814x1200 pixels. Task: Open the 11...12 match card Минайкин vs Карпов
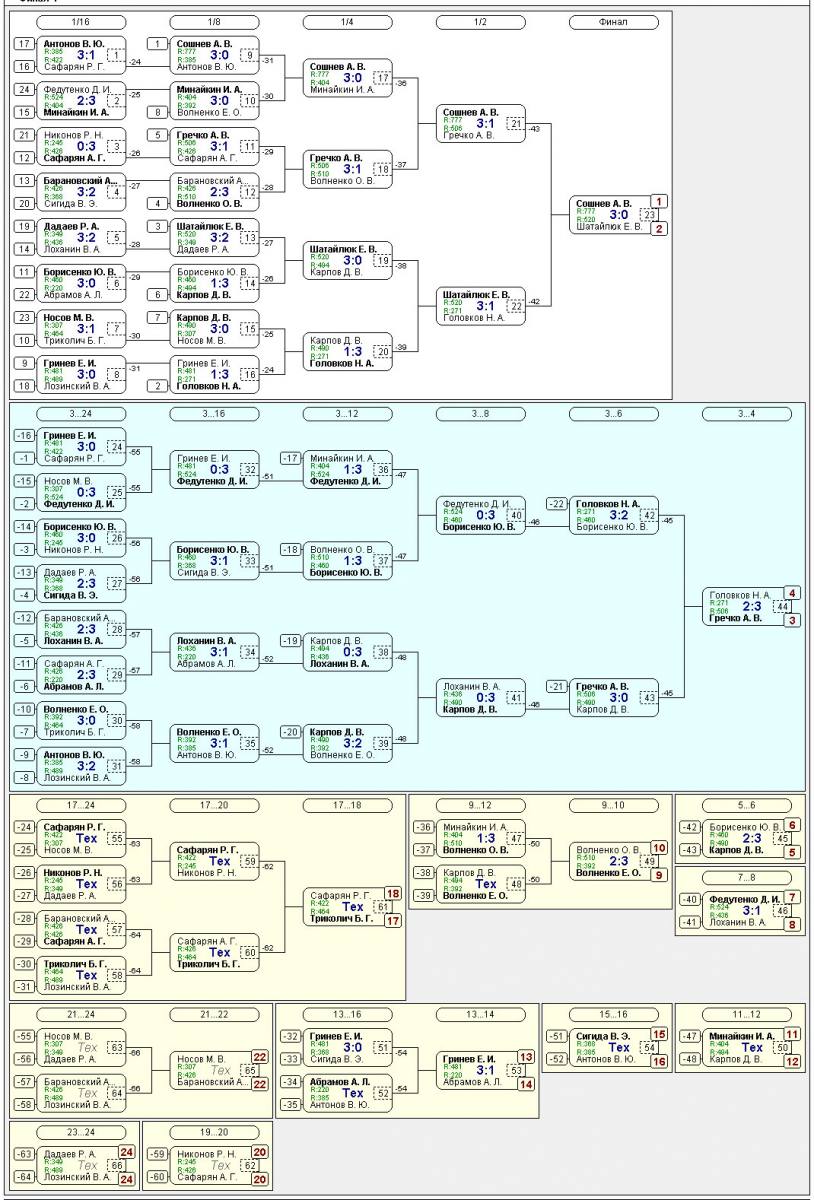[748, 1048]
